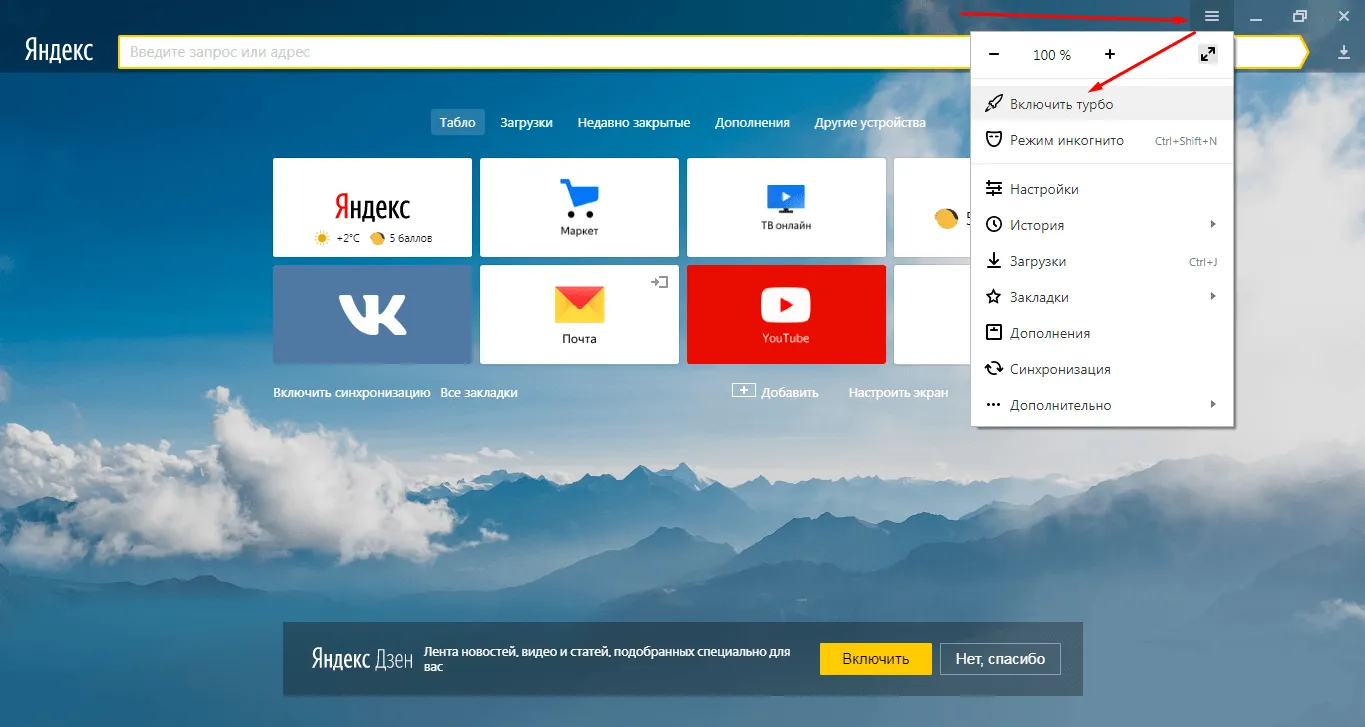
Task: Switch to the Загрузки tab
Action: coord(526,122)
